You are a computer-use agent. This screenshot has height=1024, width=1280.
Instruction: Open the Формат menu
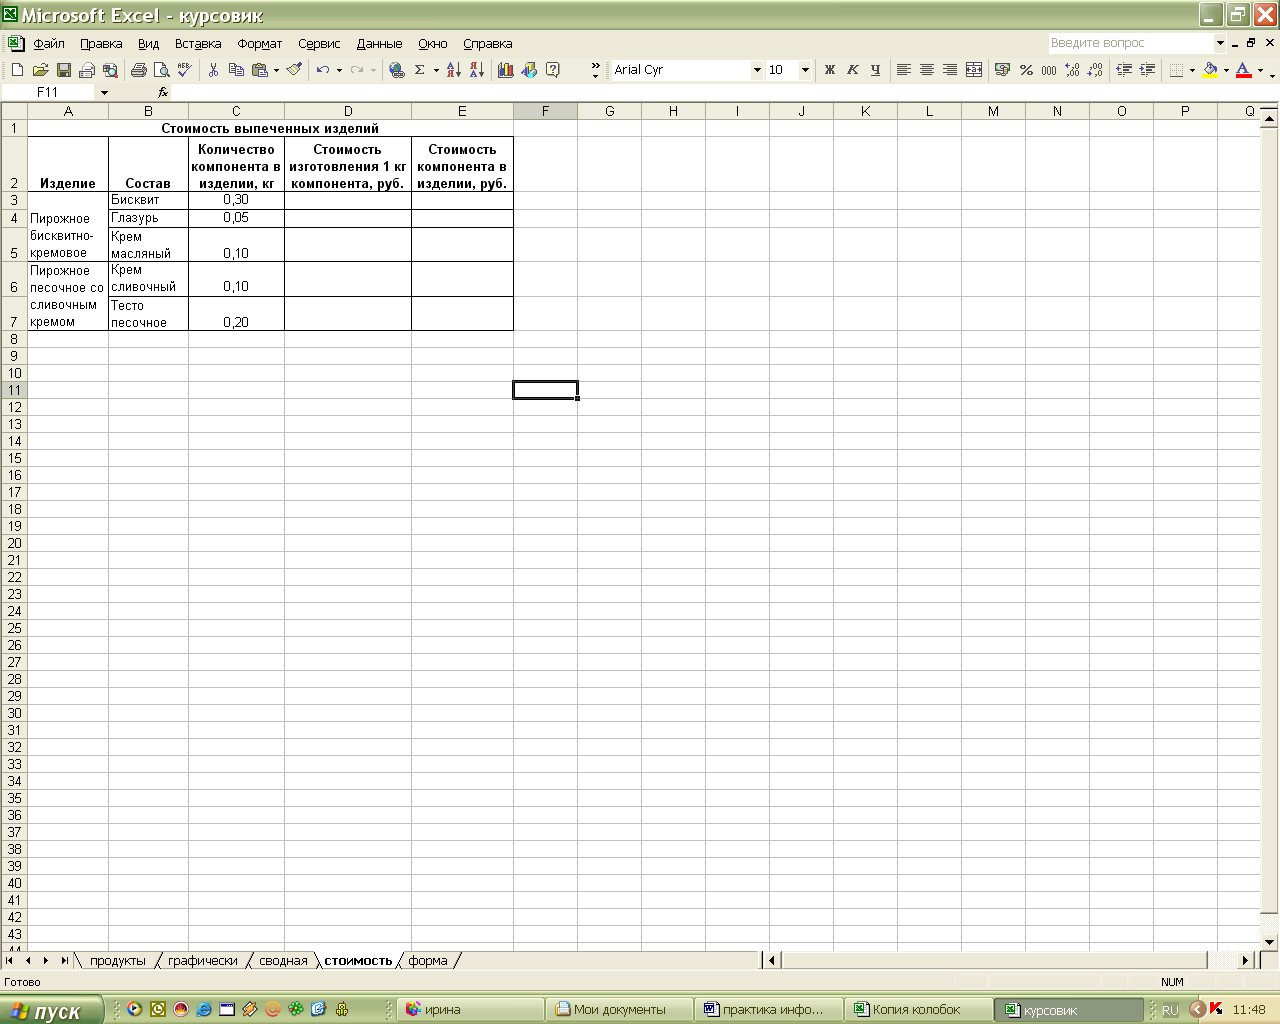tap(260, 43)
